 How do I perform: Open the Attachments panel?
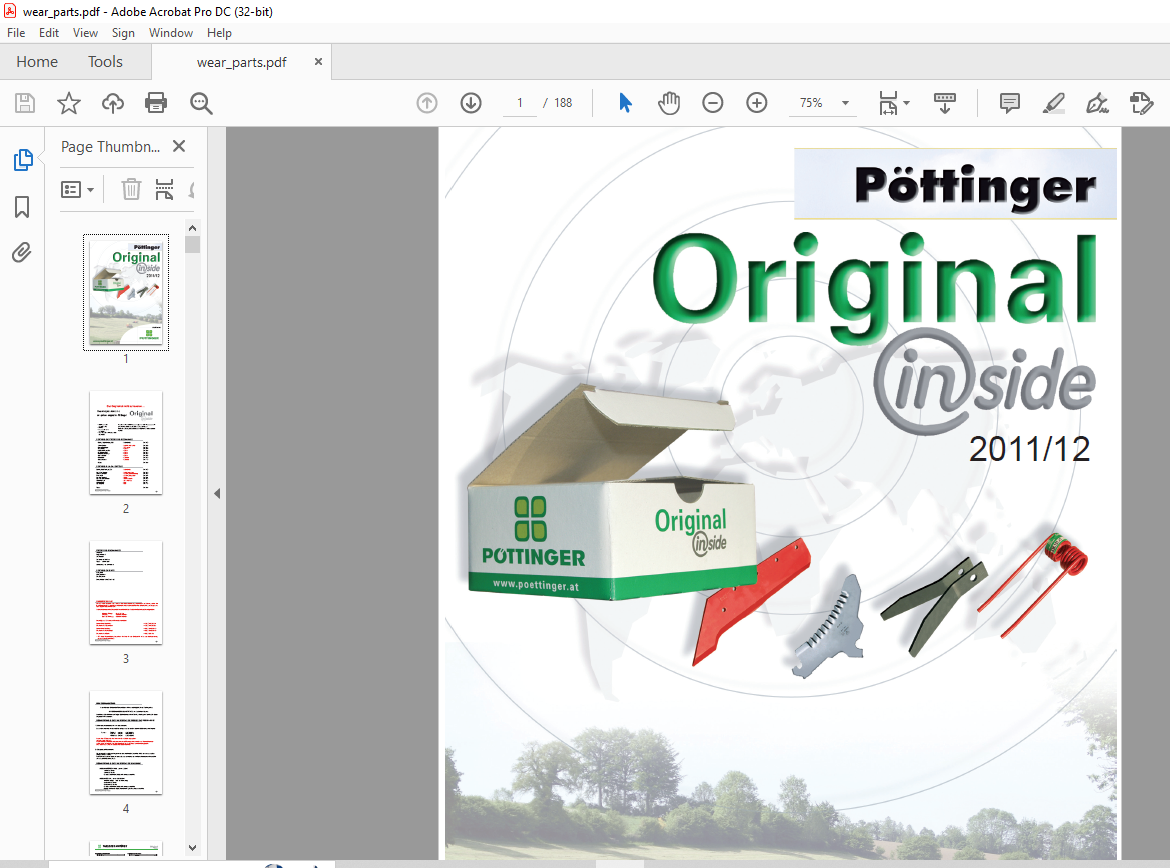tap(22, 253)
